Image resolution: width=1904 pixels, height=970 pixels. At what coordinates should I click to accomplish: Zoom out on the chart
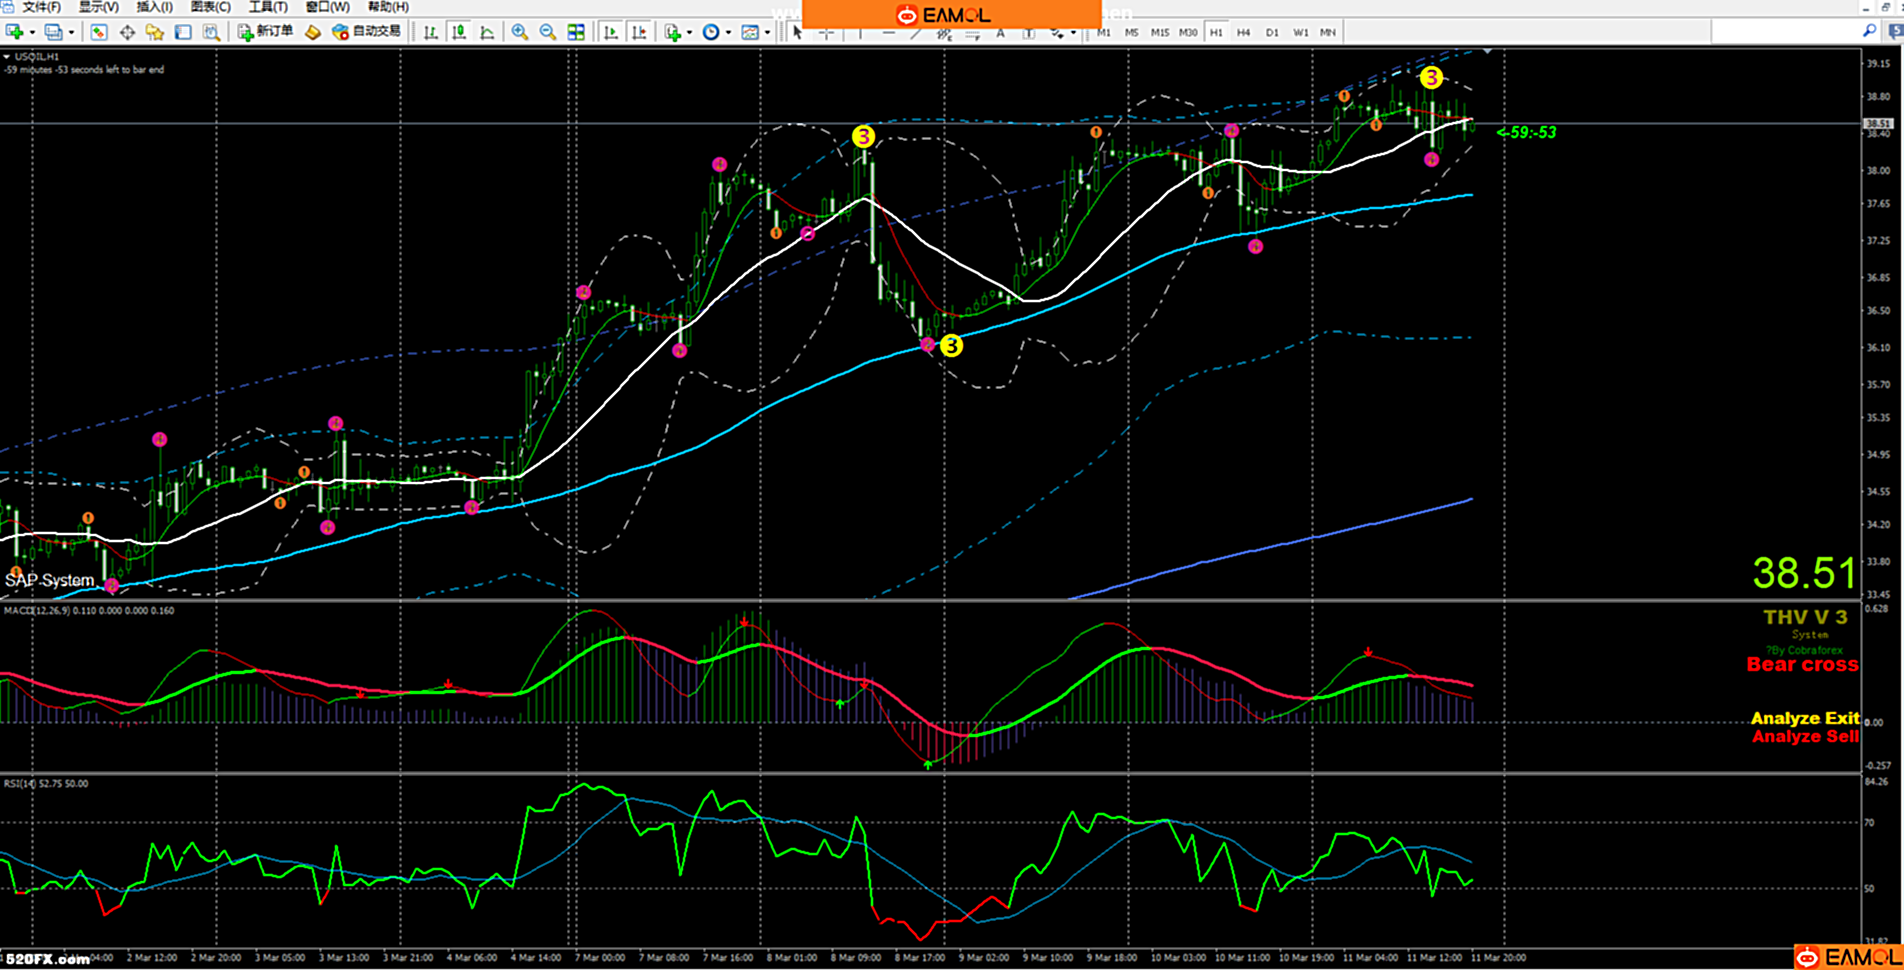click(548, 32)
